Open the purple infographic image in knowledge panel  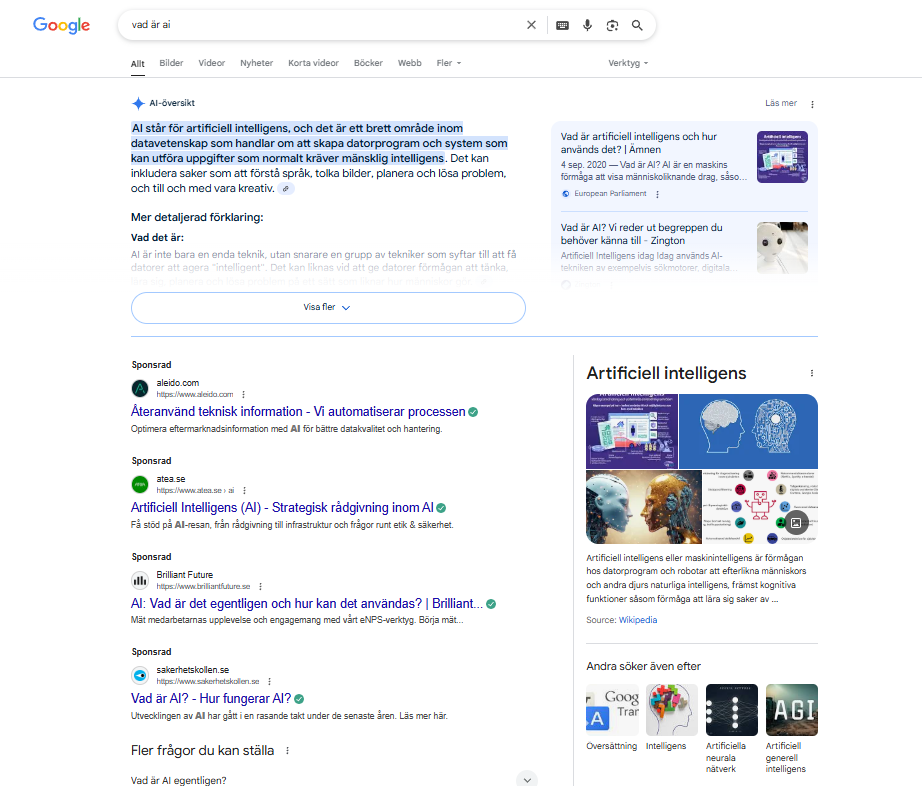click(x=632, y=431)
